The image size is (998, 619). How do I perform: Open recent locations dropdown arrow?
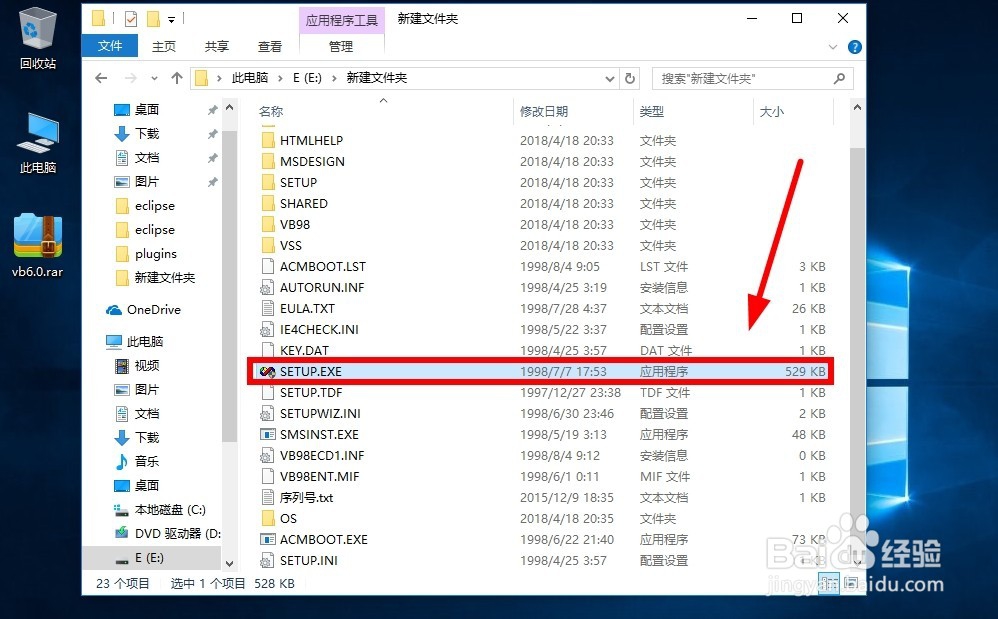(154, 78)
